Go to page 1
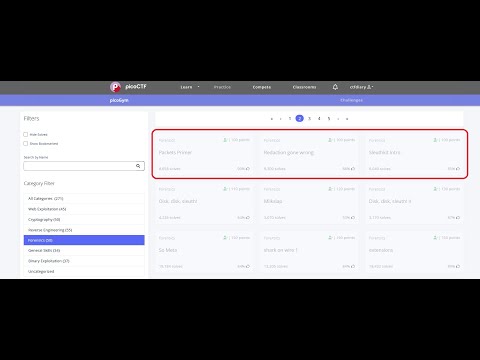The width and height of the screenshot is (480, 360). click(290, 119)
